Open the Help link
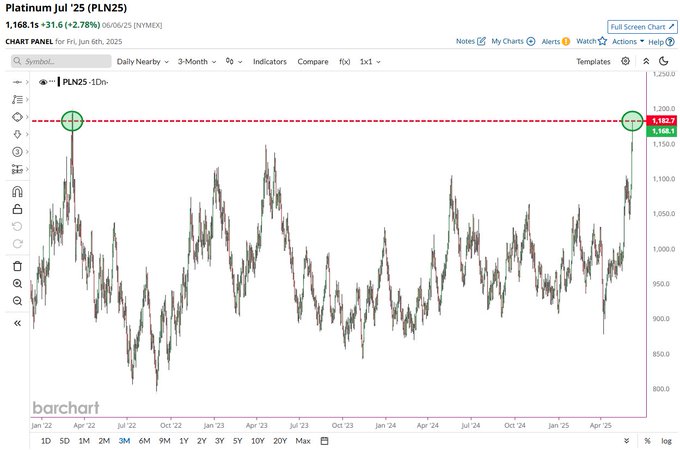 [x=661, y=42]
